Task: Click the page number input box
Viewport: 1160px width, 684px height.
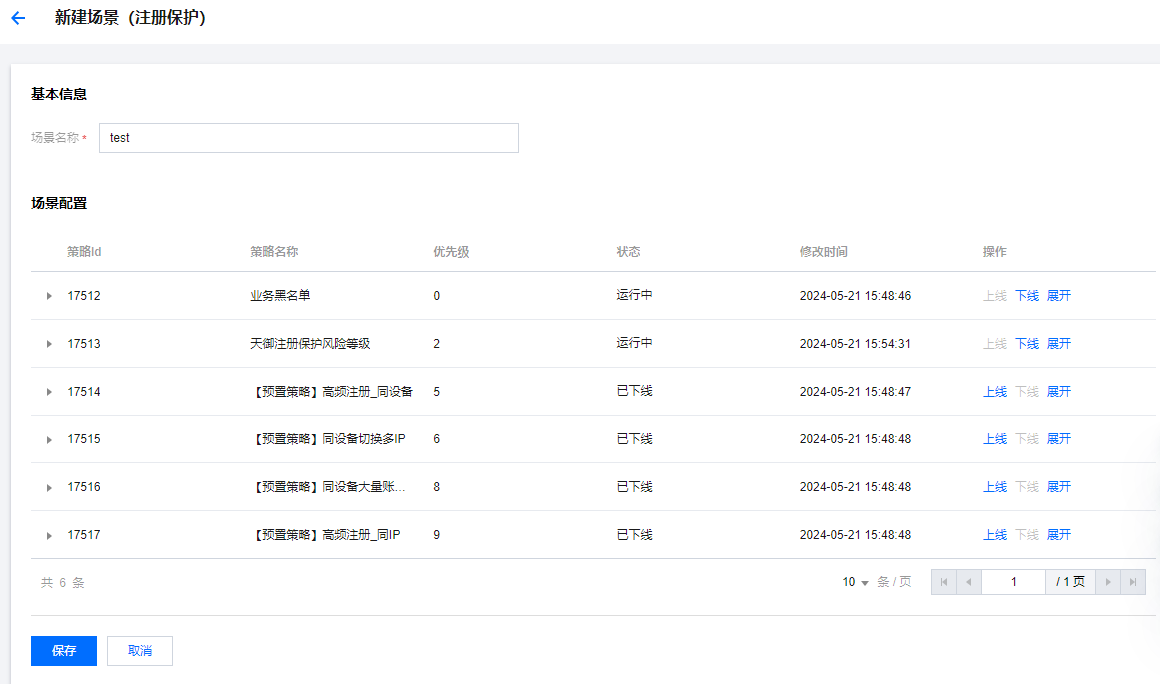Action: [1013, 582]
